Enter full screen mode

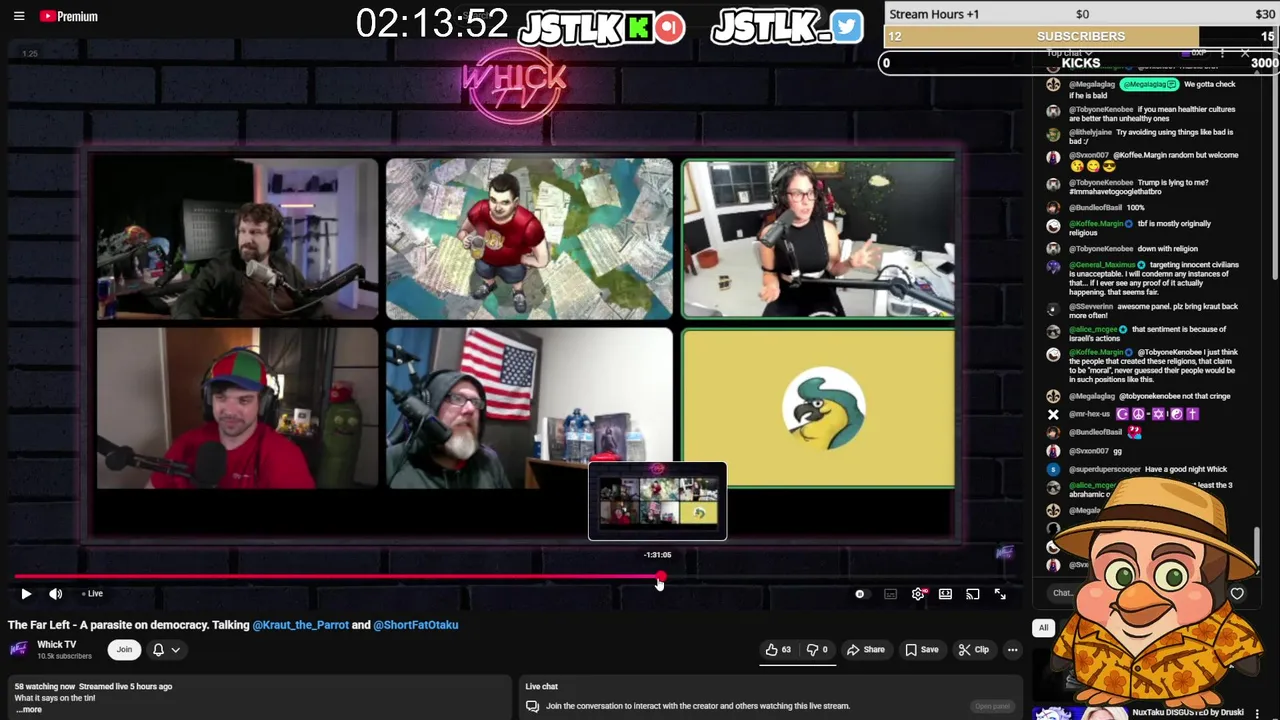(1000, 594)
